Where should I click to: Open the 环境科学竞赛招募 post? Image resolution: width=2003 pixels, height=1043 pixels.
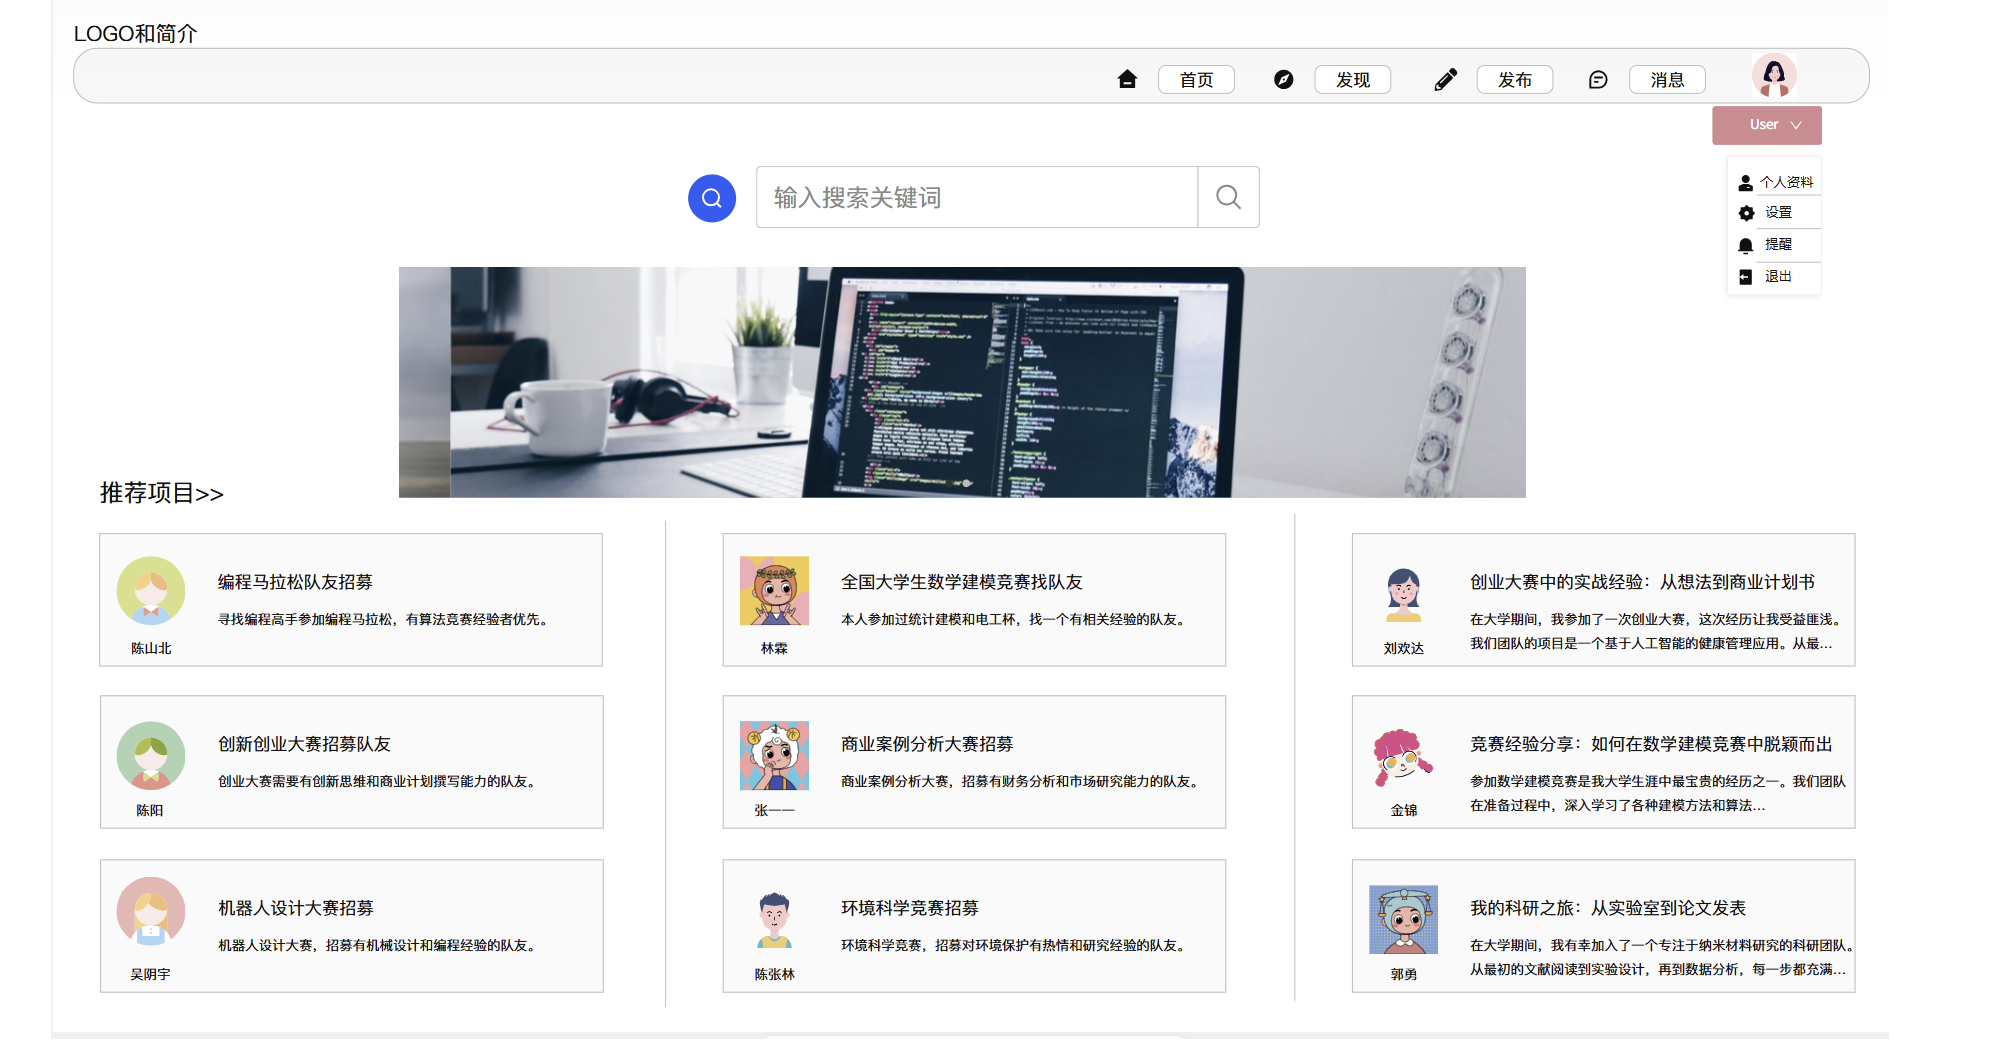click(x=910, y=908)
